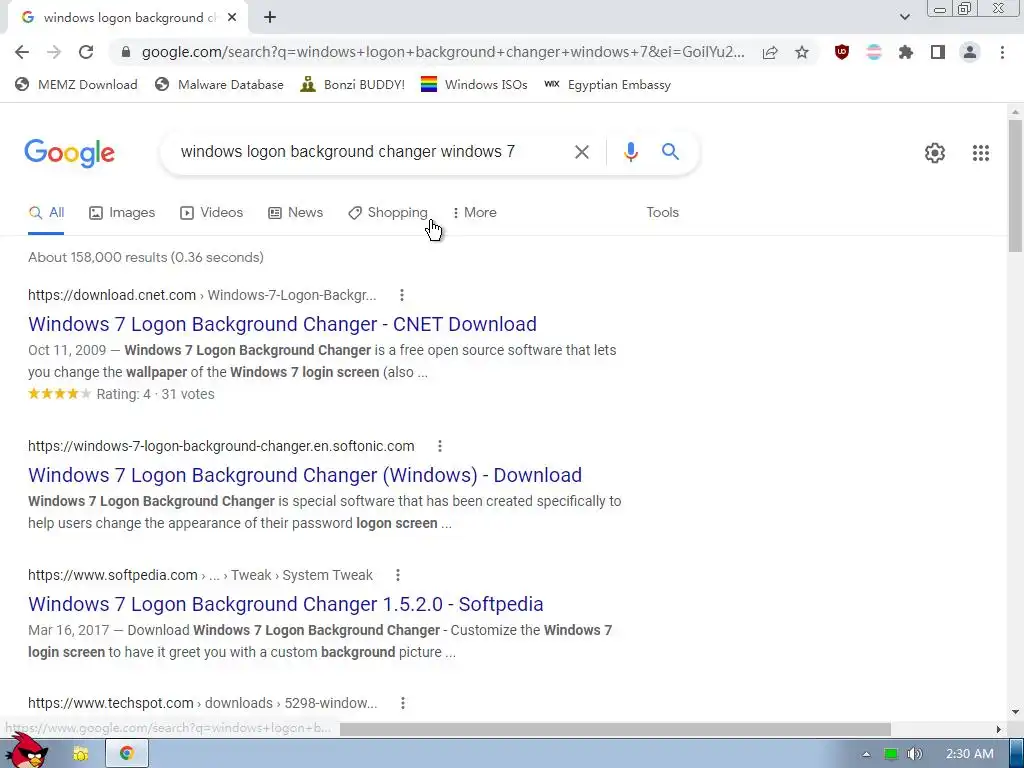This screenshot has height=768, width=1024.
Task: Submit search with magnifier icon
Action: pos(670,152)
